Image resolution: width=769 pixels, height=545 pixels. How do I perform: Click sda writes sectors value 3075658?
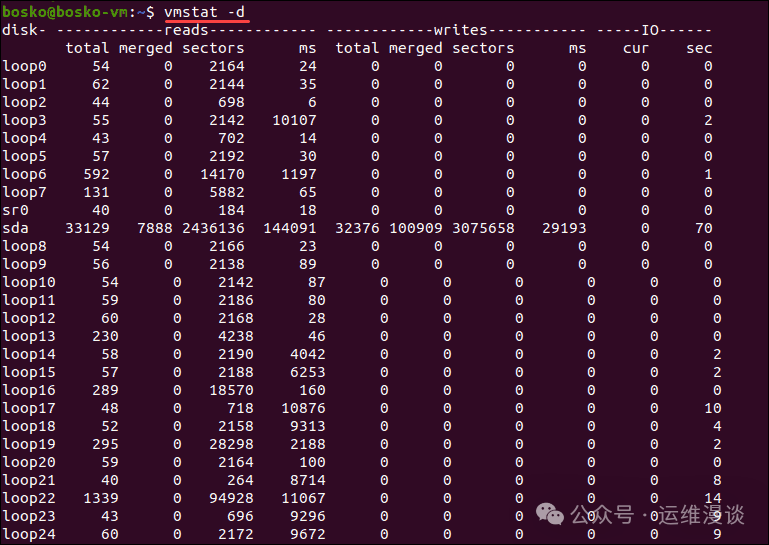pyautogui.click(x=483, y=229)
